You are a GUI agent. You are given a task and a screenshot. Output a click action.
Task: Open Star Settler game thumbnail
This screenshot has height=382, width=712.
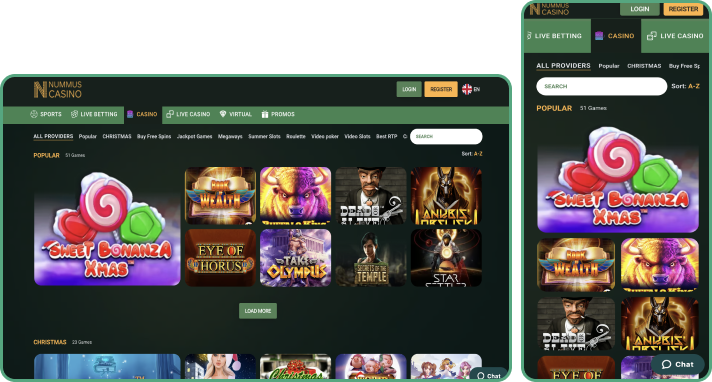click(446, 258)
